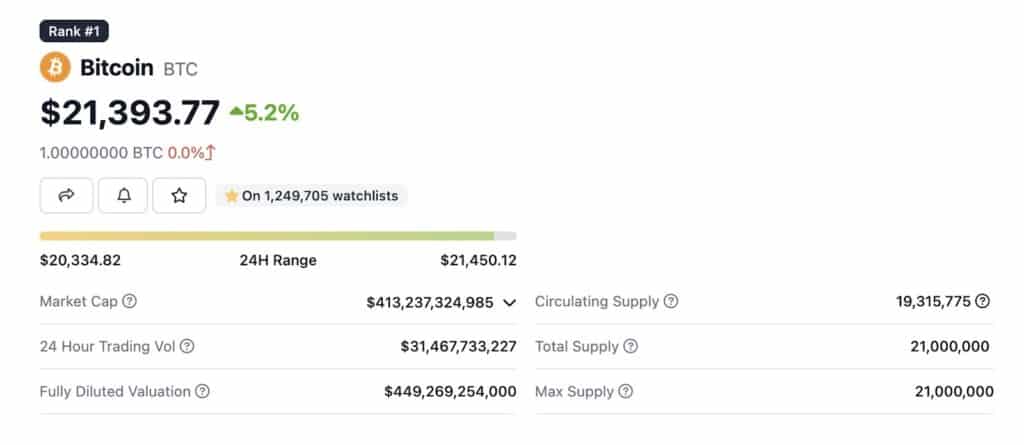The width and height of the screenshot is (1024, 445).
Task: Click the 24H Range progress bar
Action: click(278, 236)
